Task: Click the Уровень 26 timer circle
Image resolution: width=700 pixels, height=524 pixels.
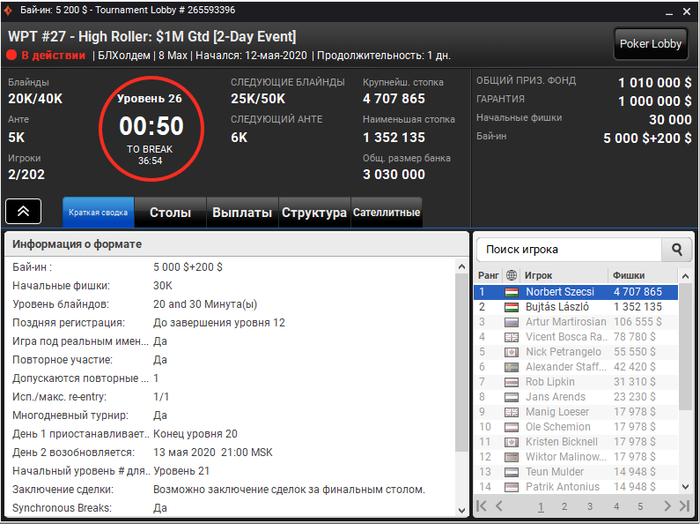Action: point(151,129)
